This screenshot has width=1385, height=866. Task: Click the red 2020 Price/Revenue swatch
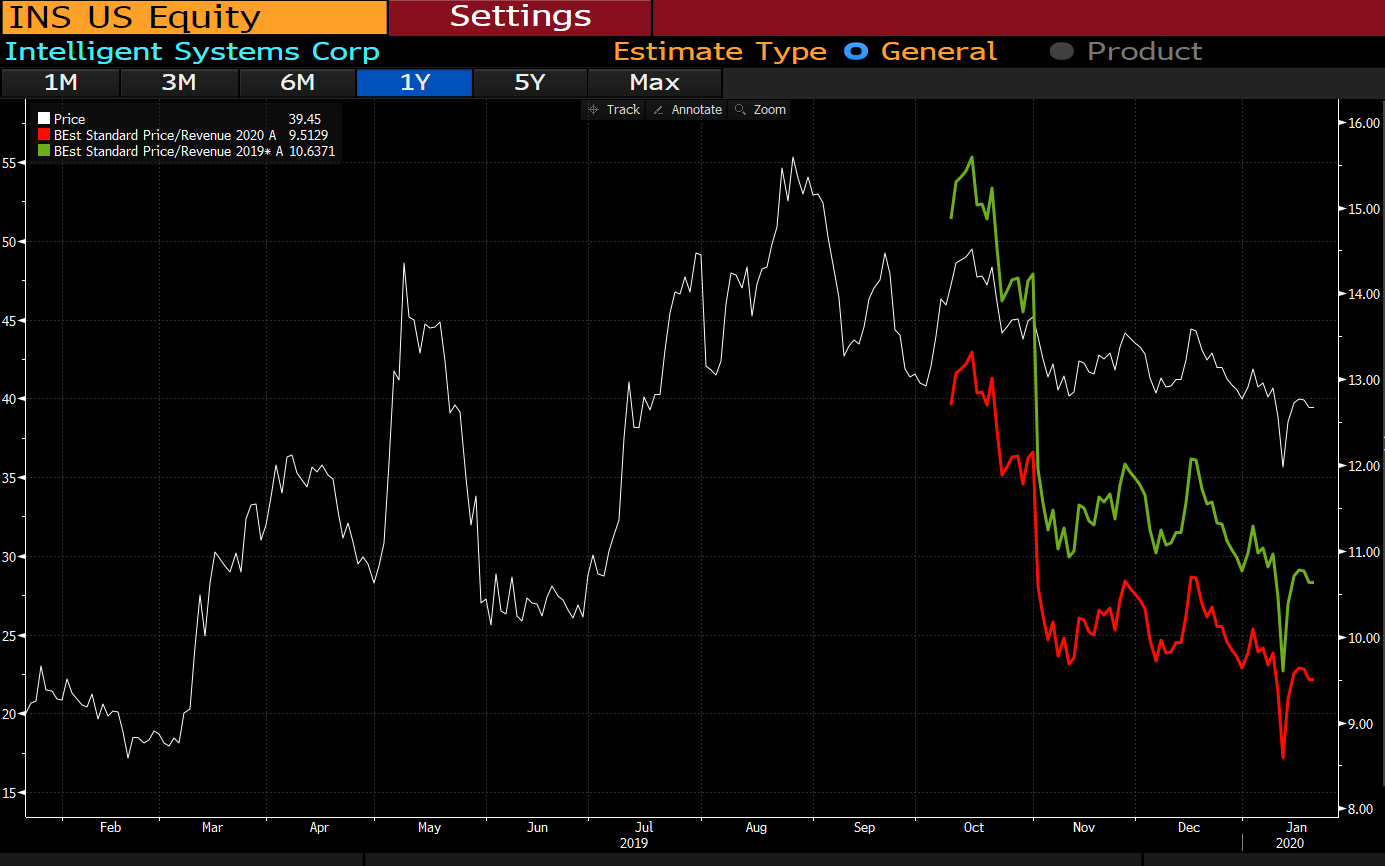[43, 135]
